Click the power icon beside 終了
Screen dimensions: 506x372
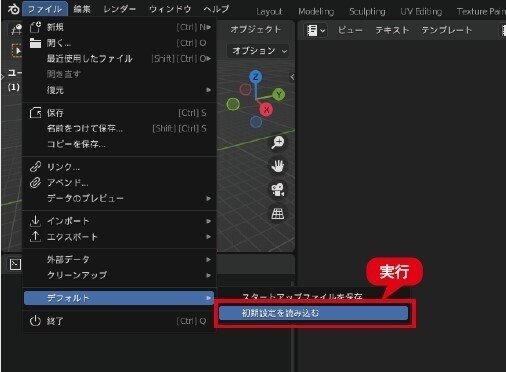point(35,321)
